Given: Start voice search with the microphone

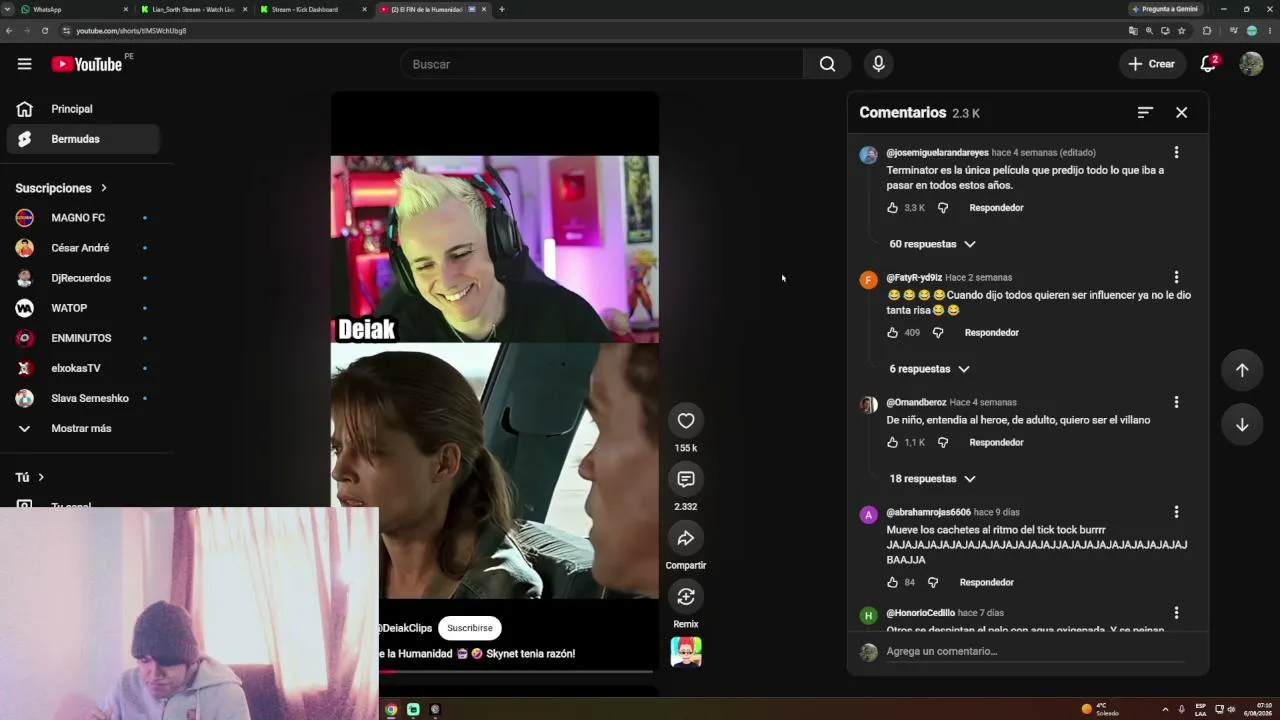Looking at the screenshot, I should [x=878, y=64].
